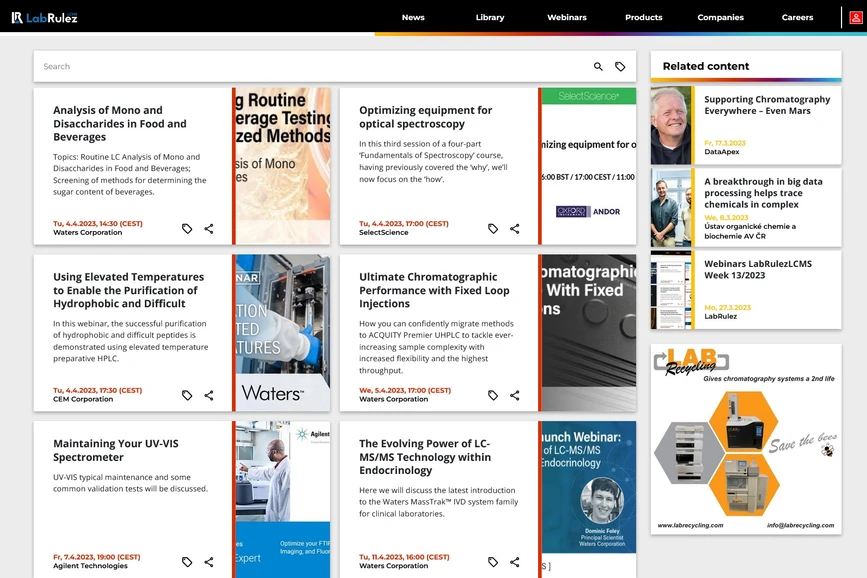
Task: Open the Library menu
Action: 490,17
